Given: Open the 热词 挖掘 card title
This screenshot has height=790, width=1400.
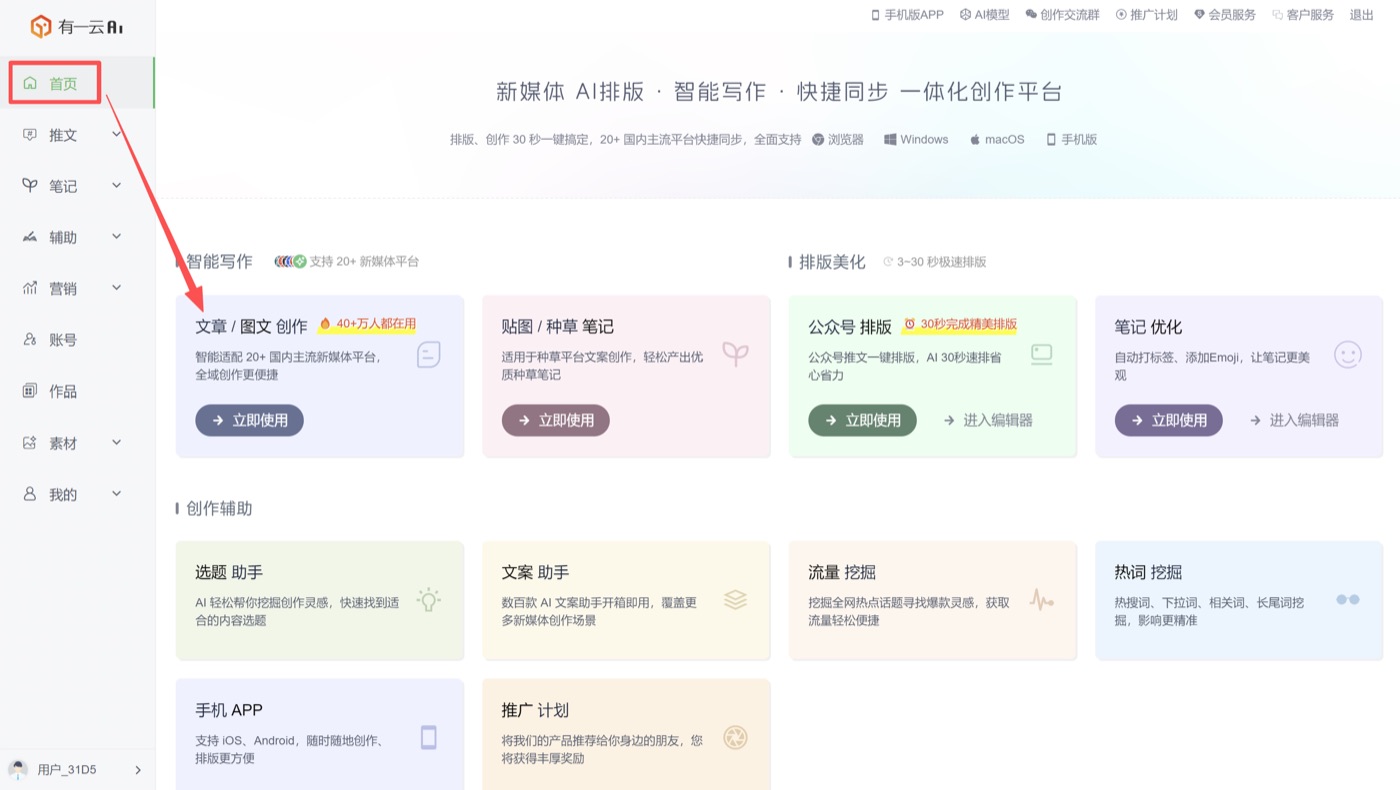Looking at the screenshot, I should (1148, 572).
